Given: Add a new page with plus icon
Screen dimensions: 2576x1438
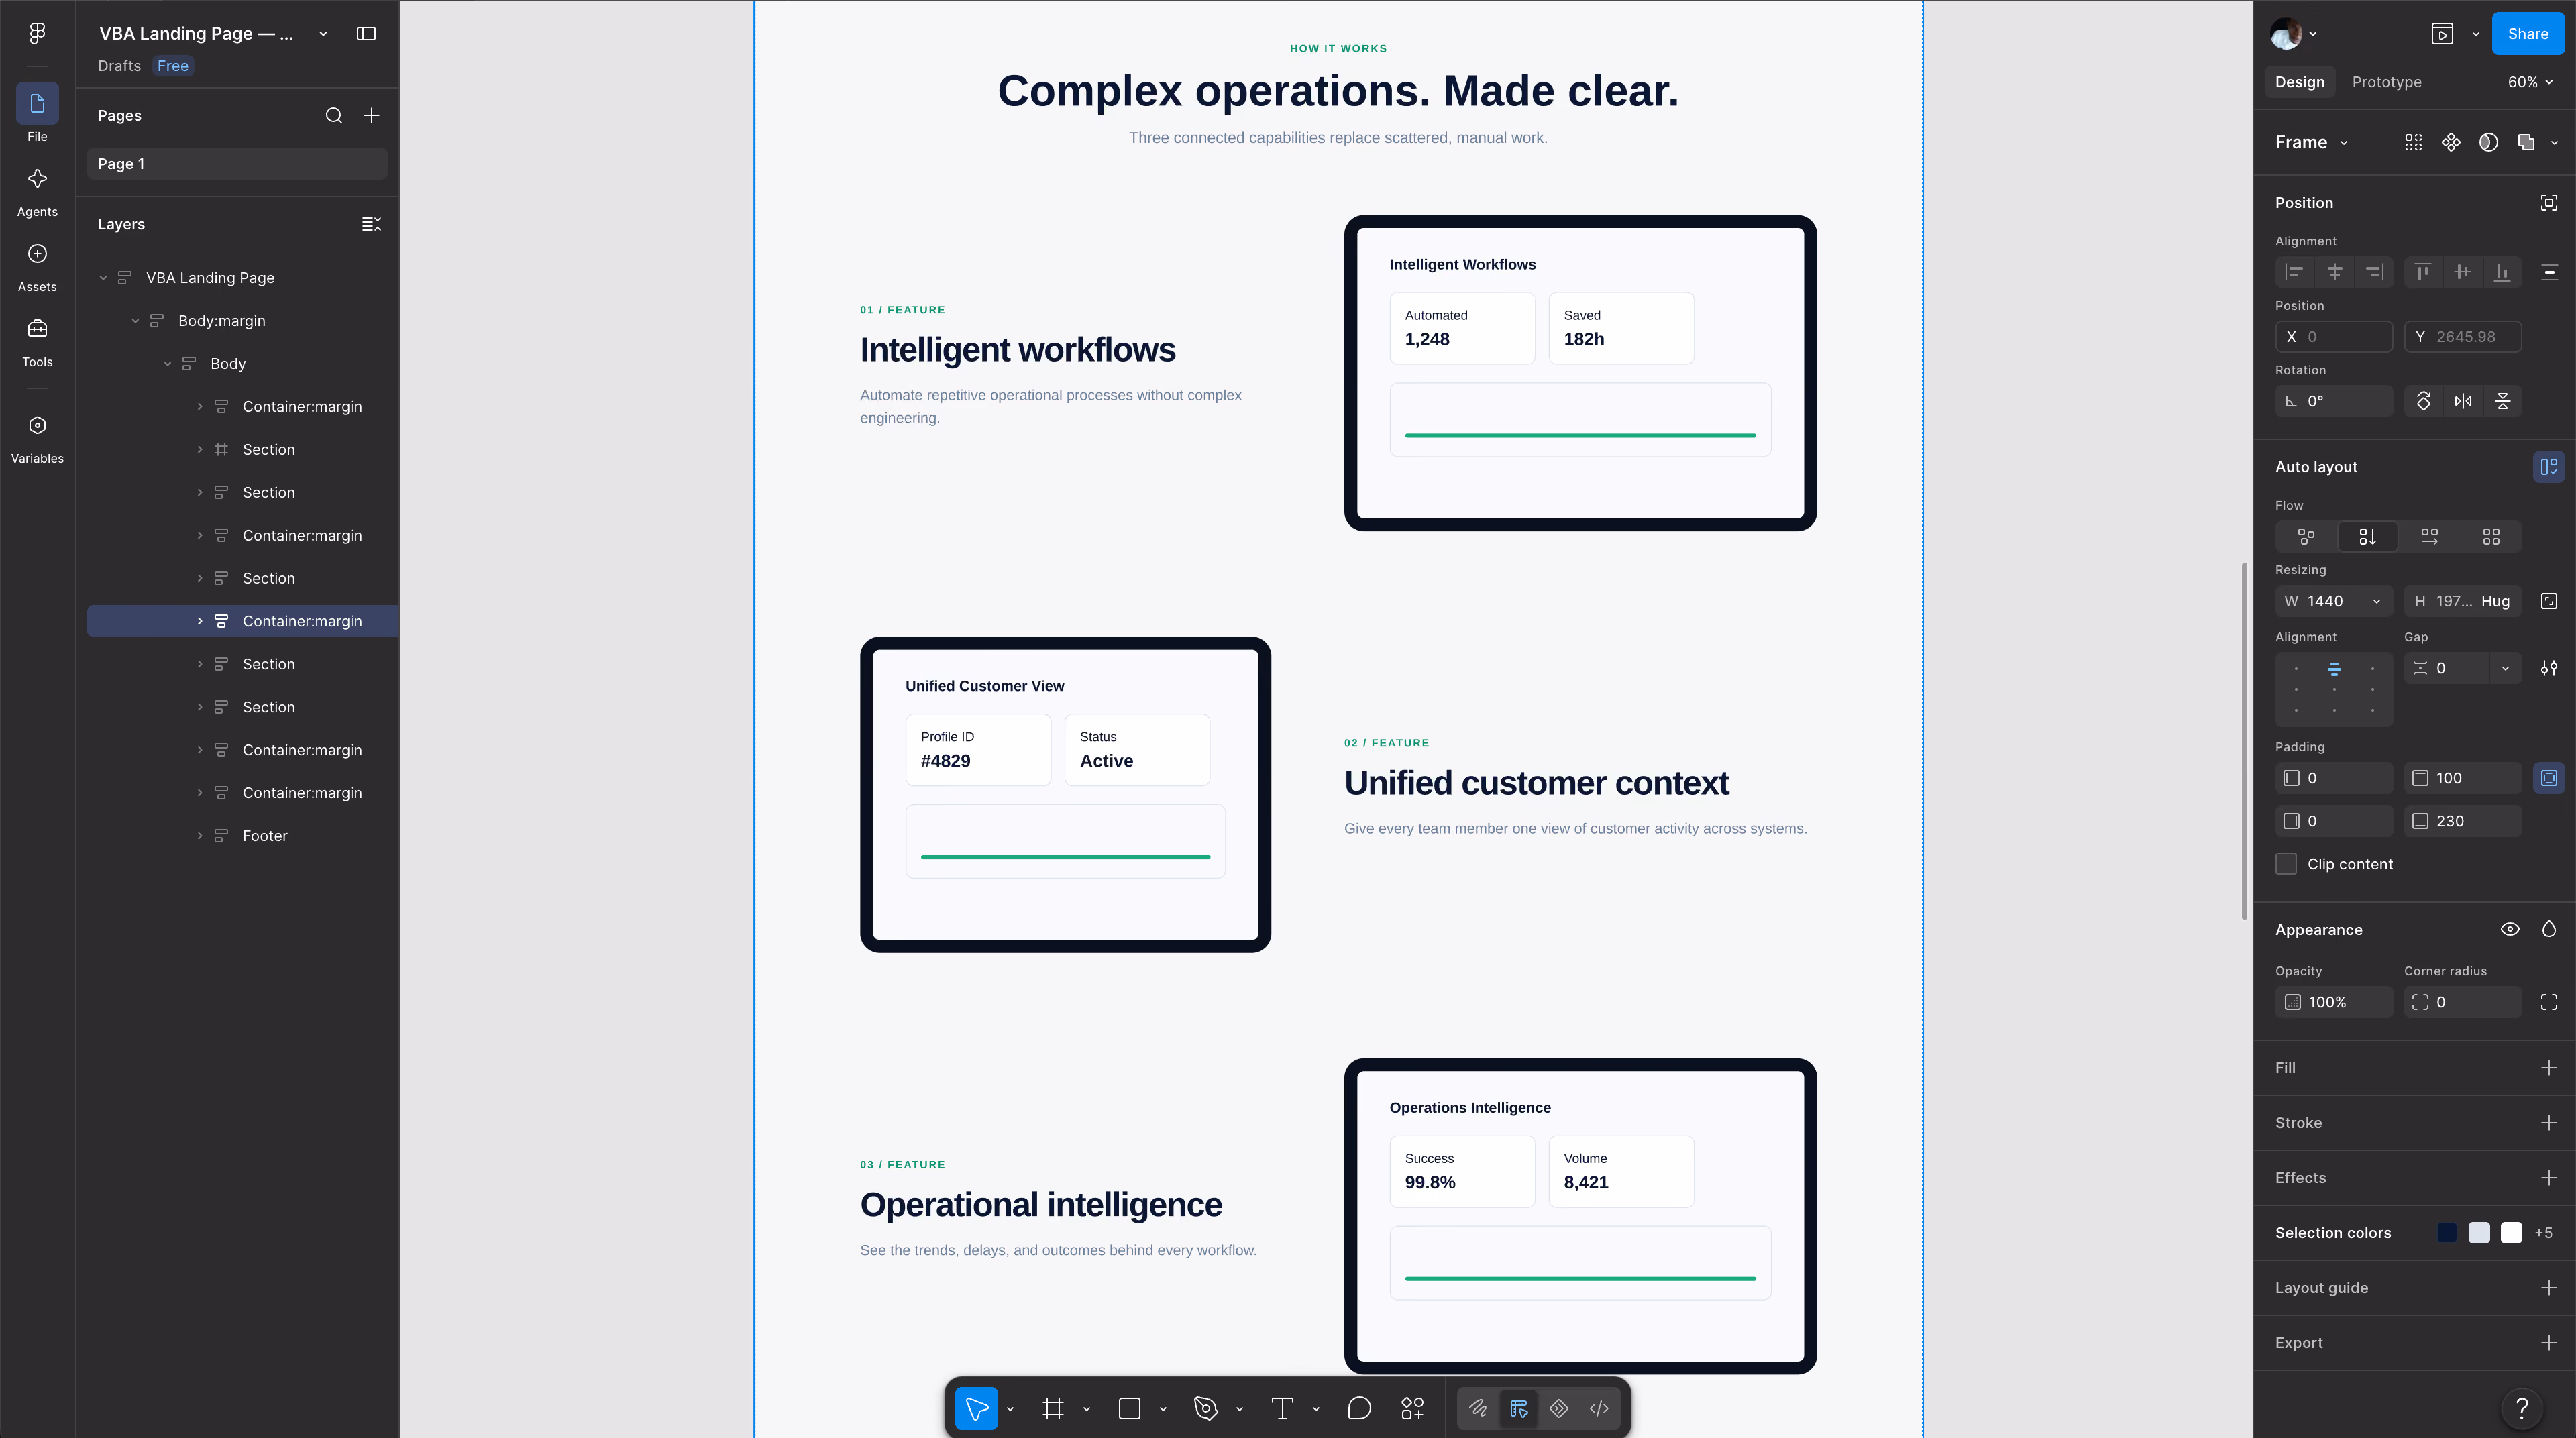Looking at the screenshot, I should click(x=371, y=115).
